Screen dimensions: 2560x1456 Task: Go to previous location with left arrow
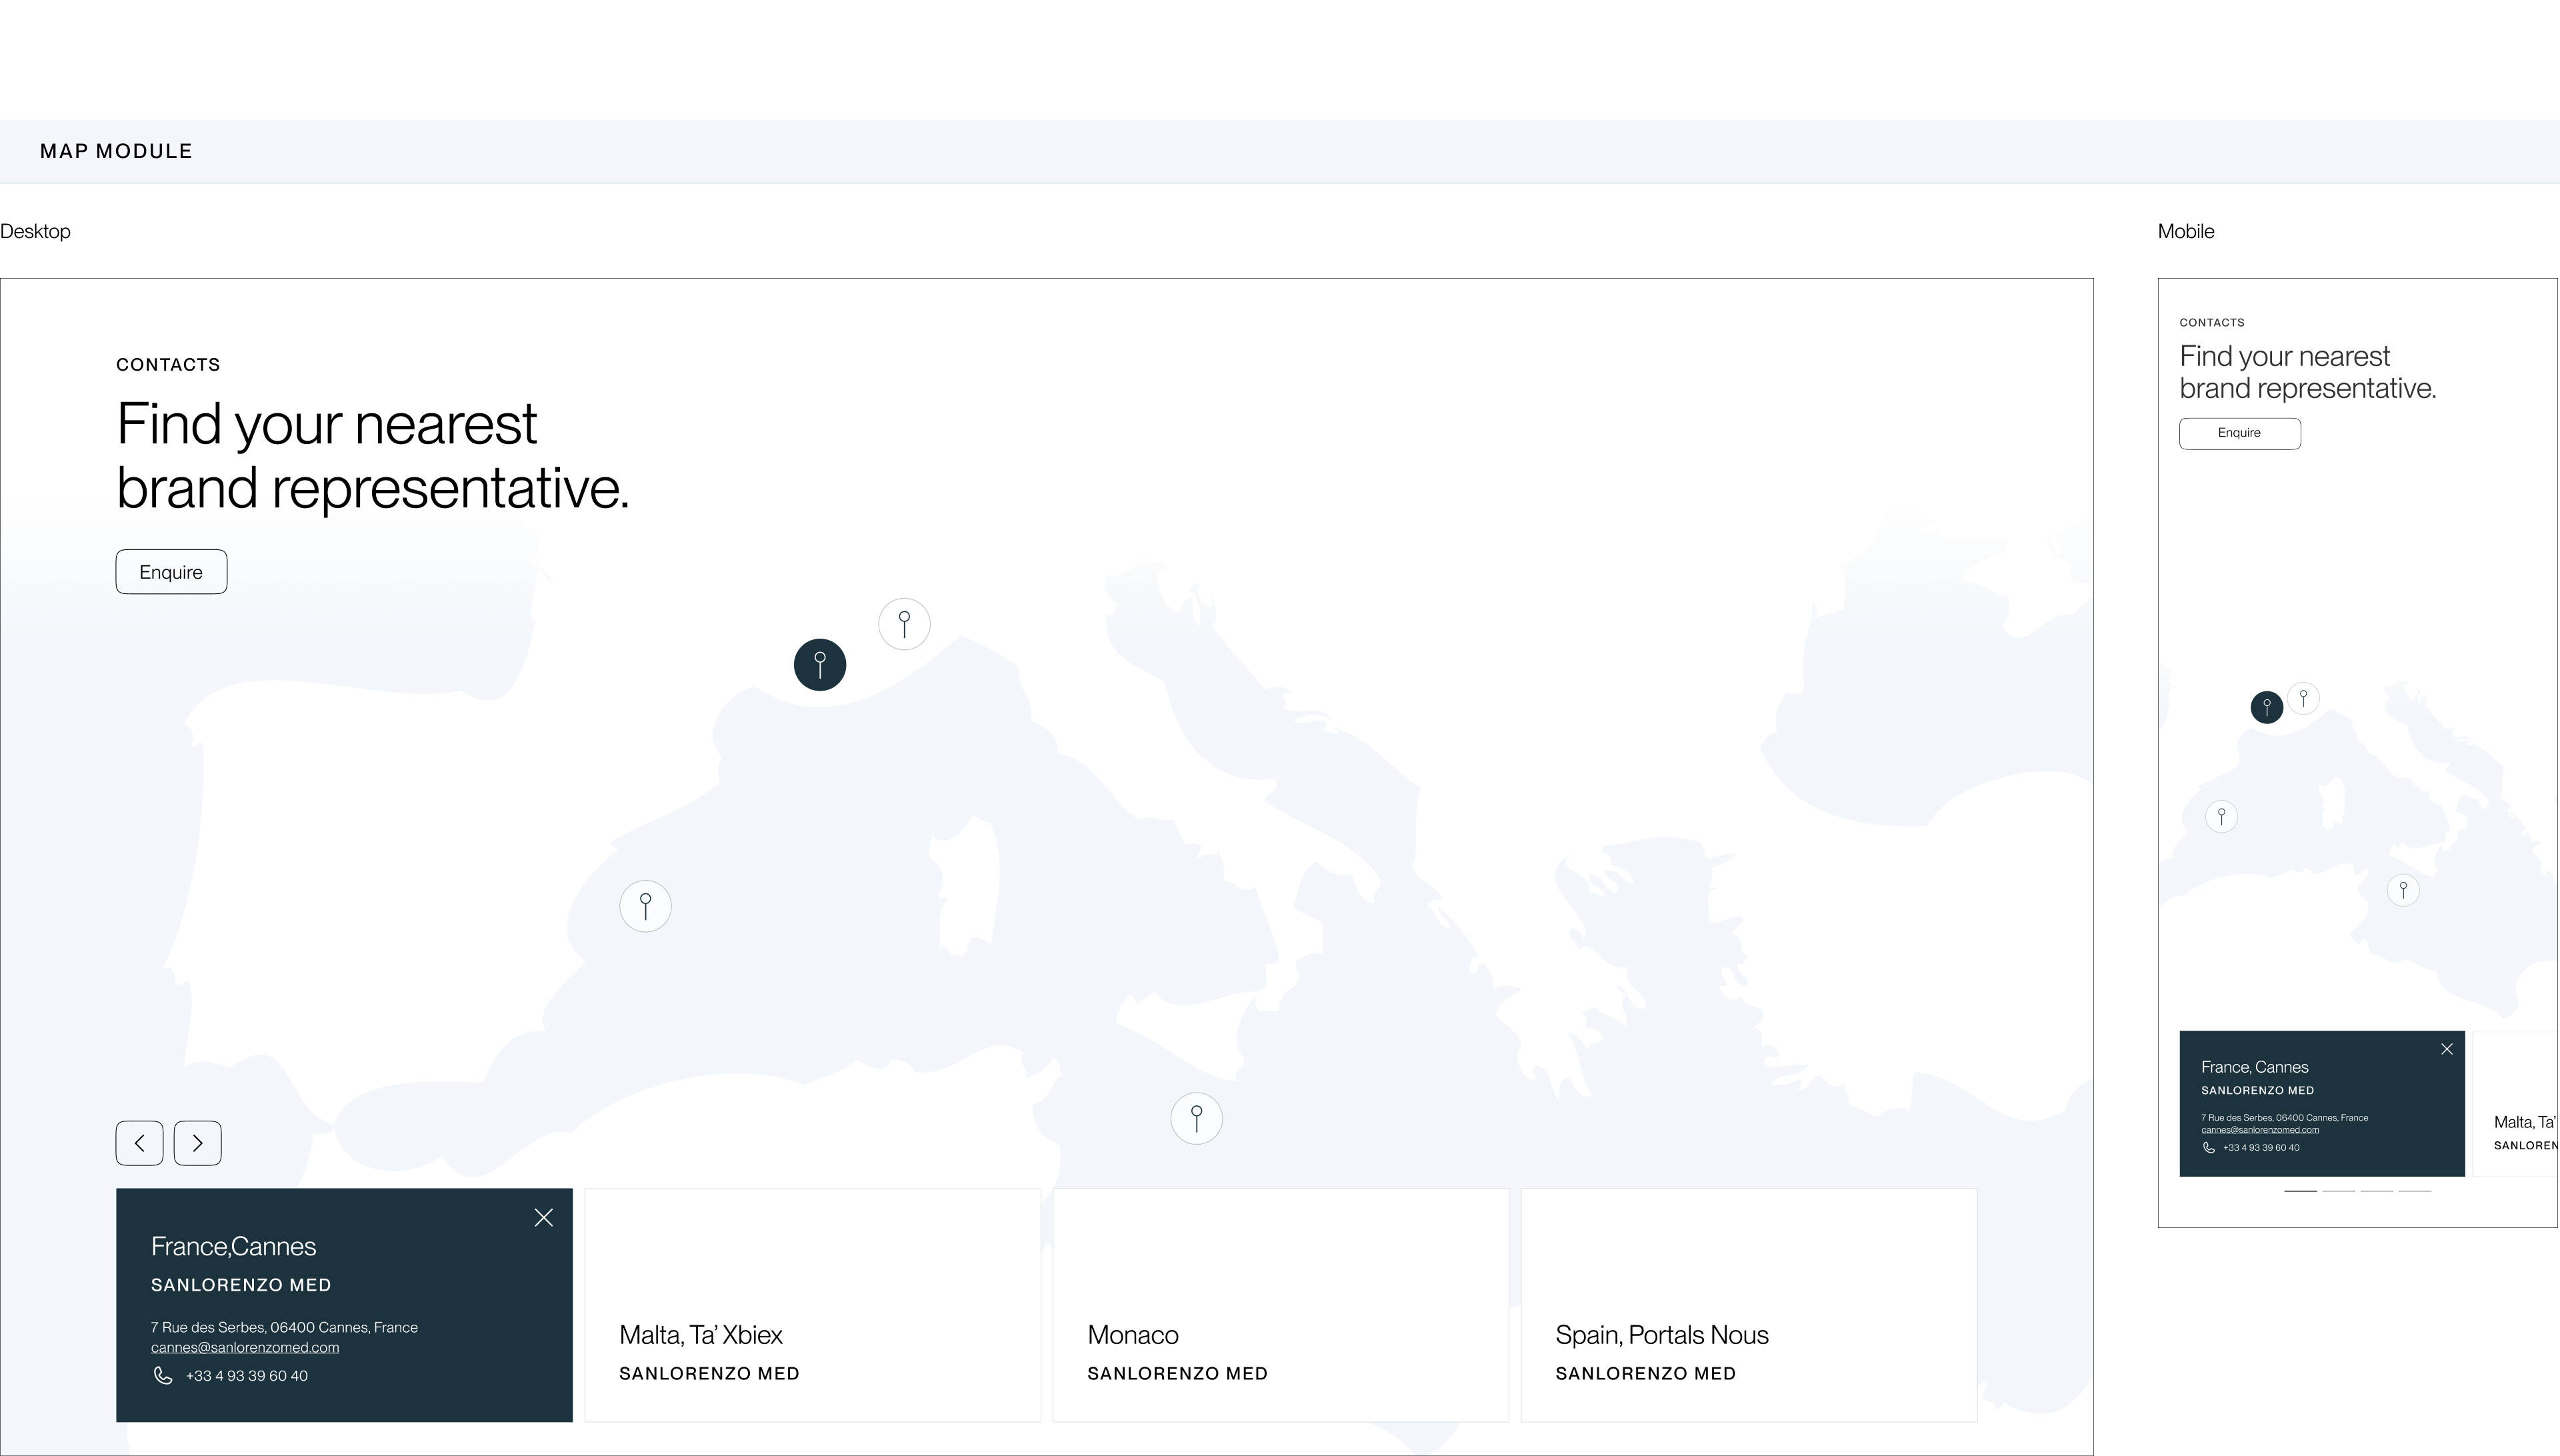[x=139, y=1143]
